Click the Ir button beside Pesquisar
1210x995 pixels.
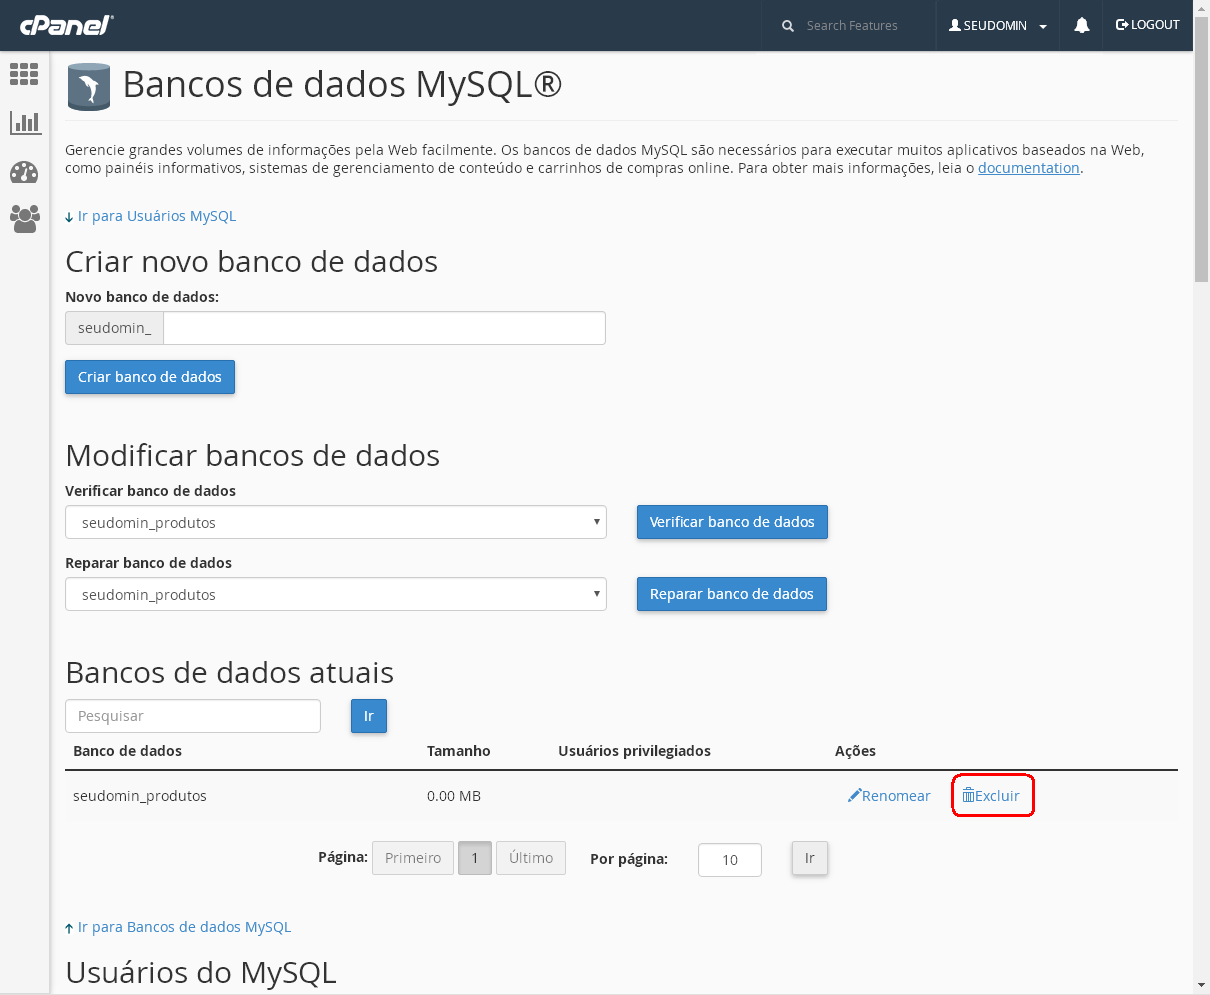coord(369,716)
